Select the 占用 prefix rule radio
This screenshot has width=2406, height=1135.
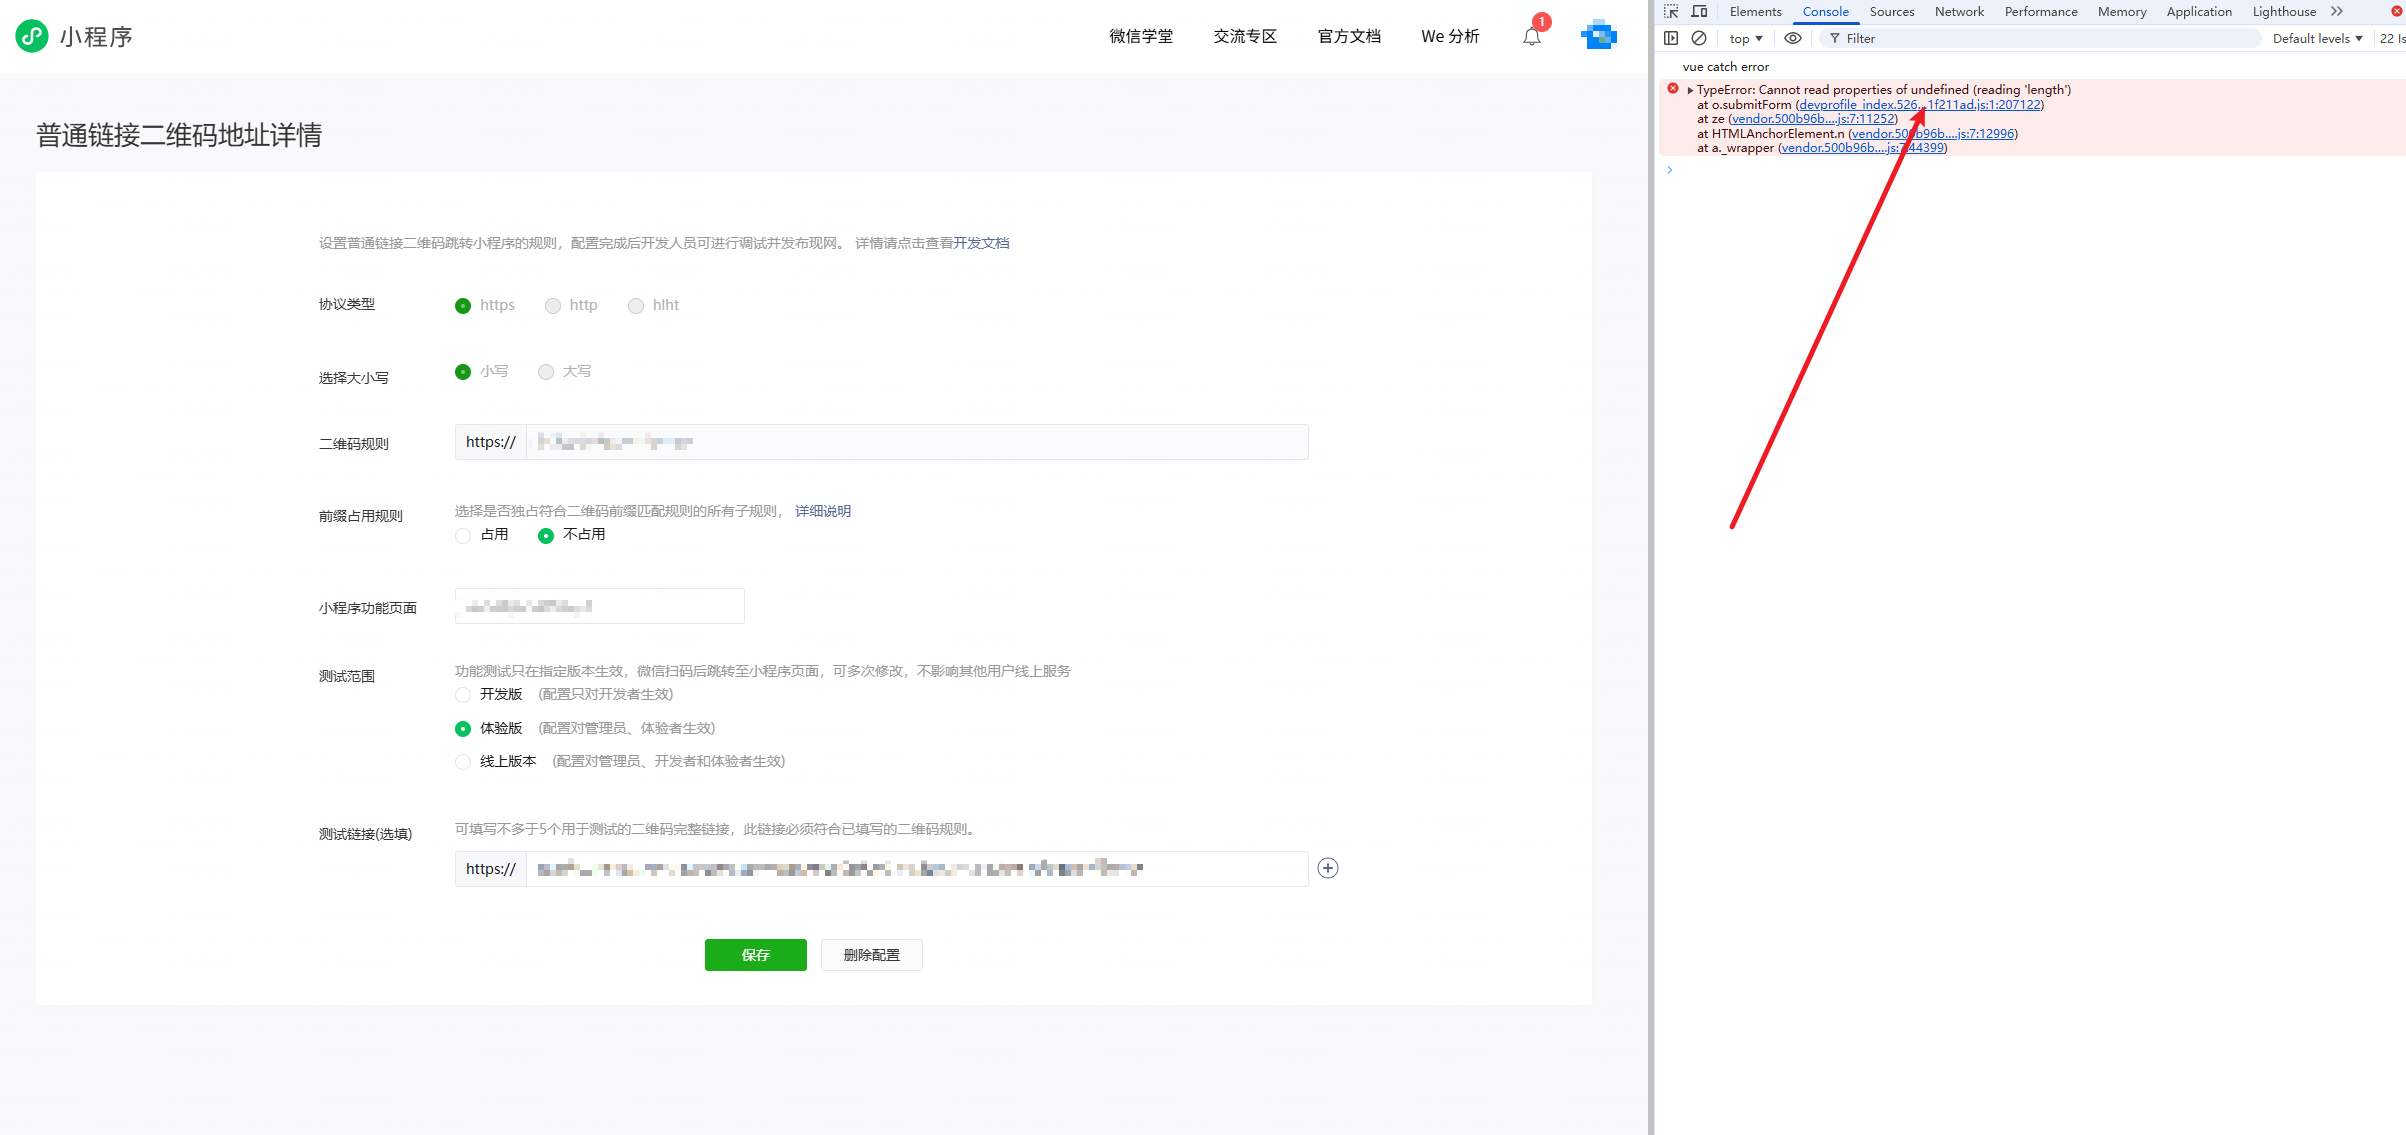[463, 535]
